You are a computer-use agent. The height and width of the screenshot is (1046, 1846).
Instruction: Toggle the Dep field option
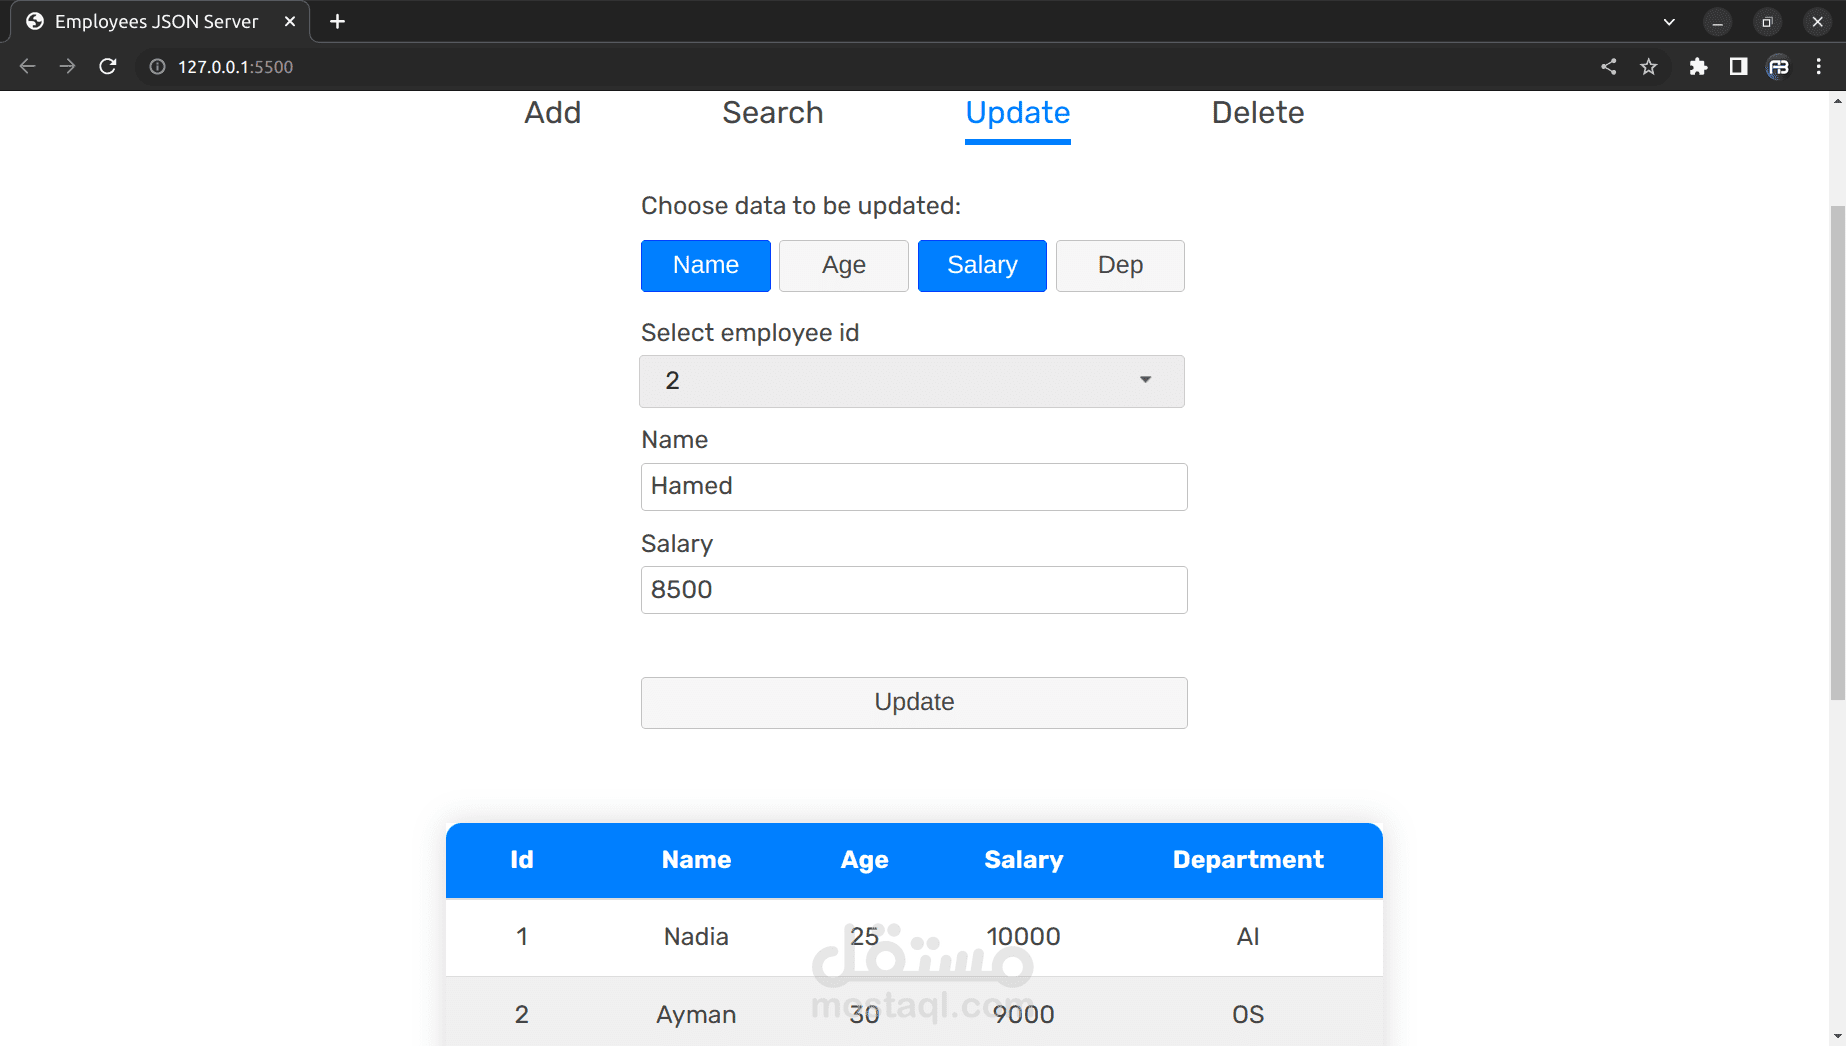(1120, 266)
